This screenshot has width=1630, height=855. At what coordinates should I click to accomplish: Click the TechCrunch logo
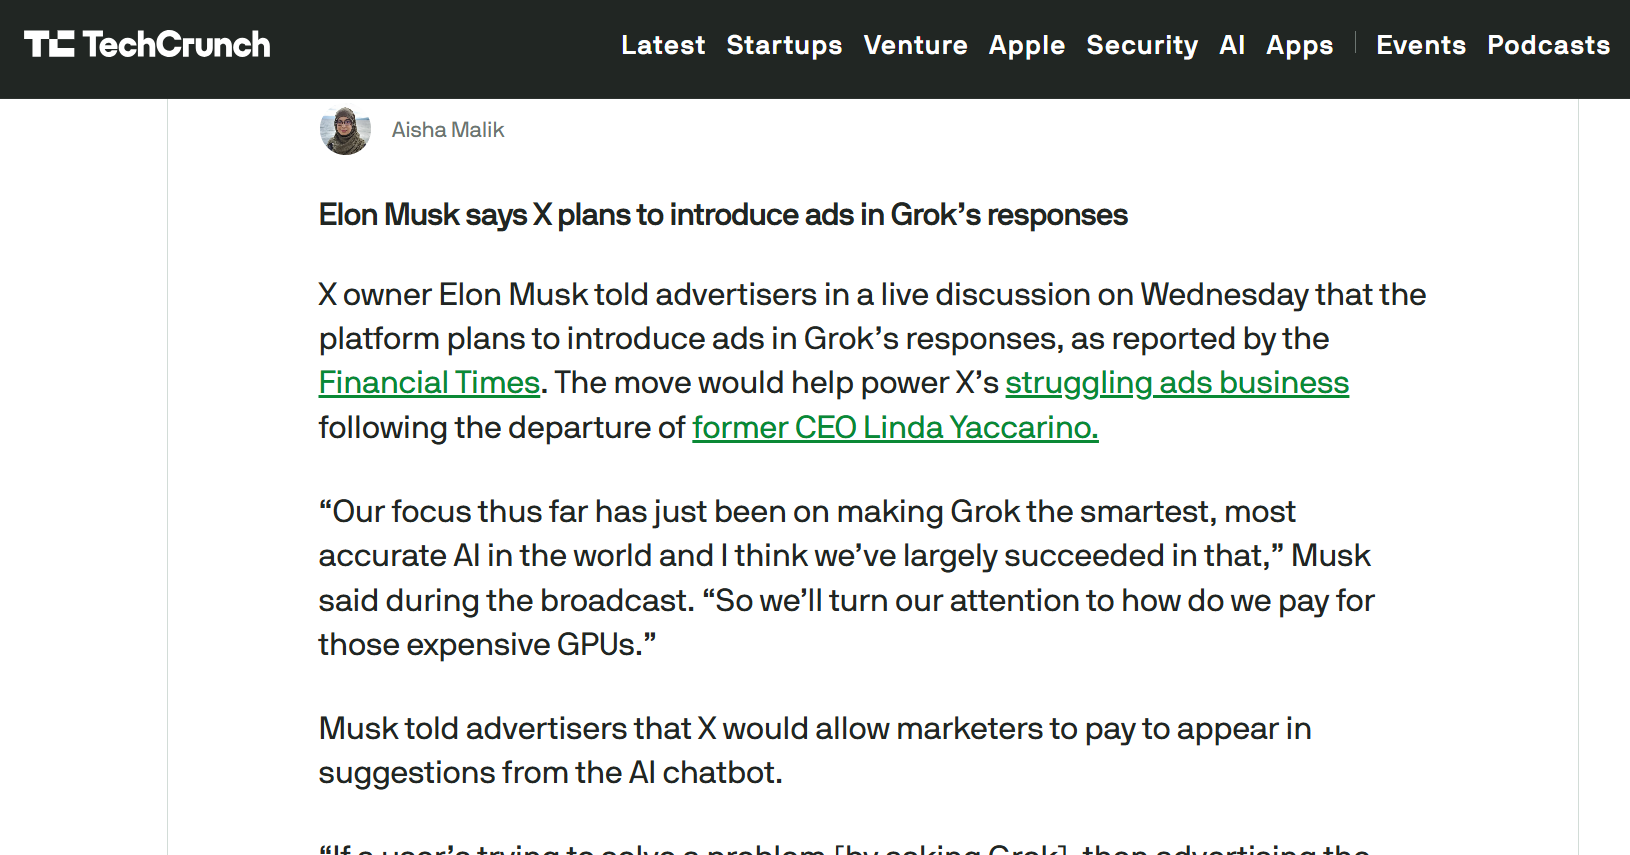pyautogui.click(x=147, y=44)
